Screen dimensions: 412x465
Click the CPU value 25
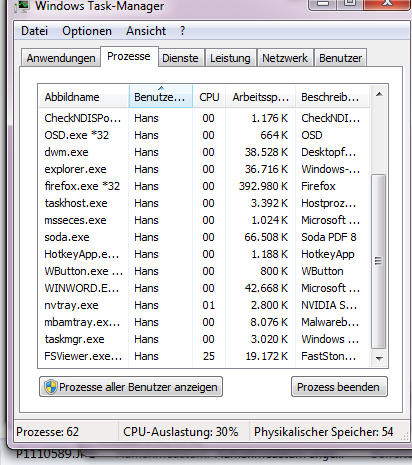coord(209,356)
